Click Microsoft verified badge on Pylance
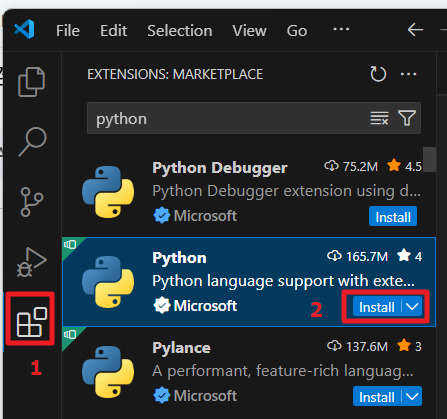 (162, 396)
